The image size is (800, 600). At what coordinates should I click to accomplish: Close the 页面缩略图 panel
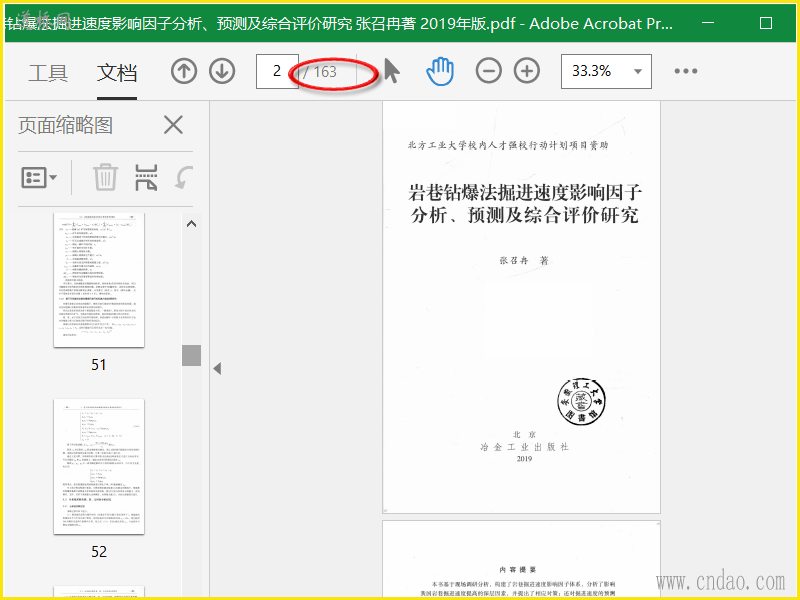coord(173,124)
